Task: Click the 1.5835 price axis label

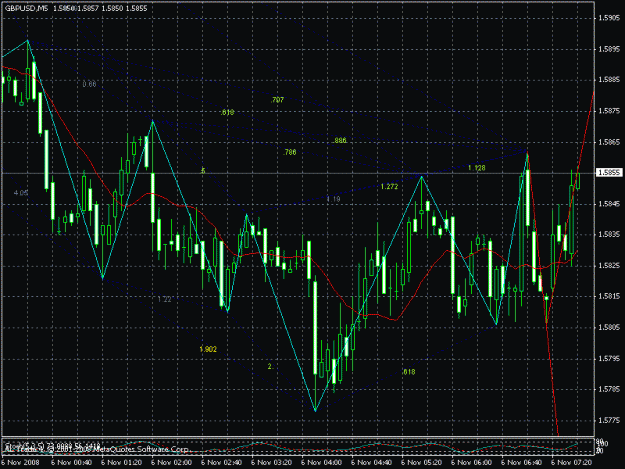Action: tap(609, 234)
